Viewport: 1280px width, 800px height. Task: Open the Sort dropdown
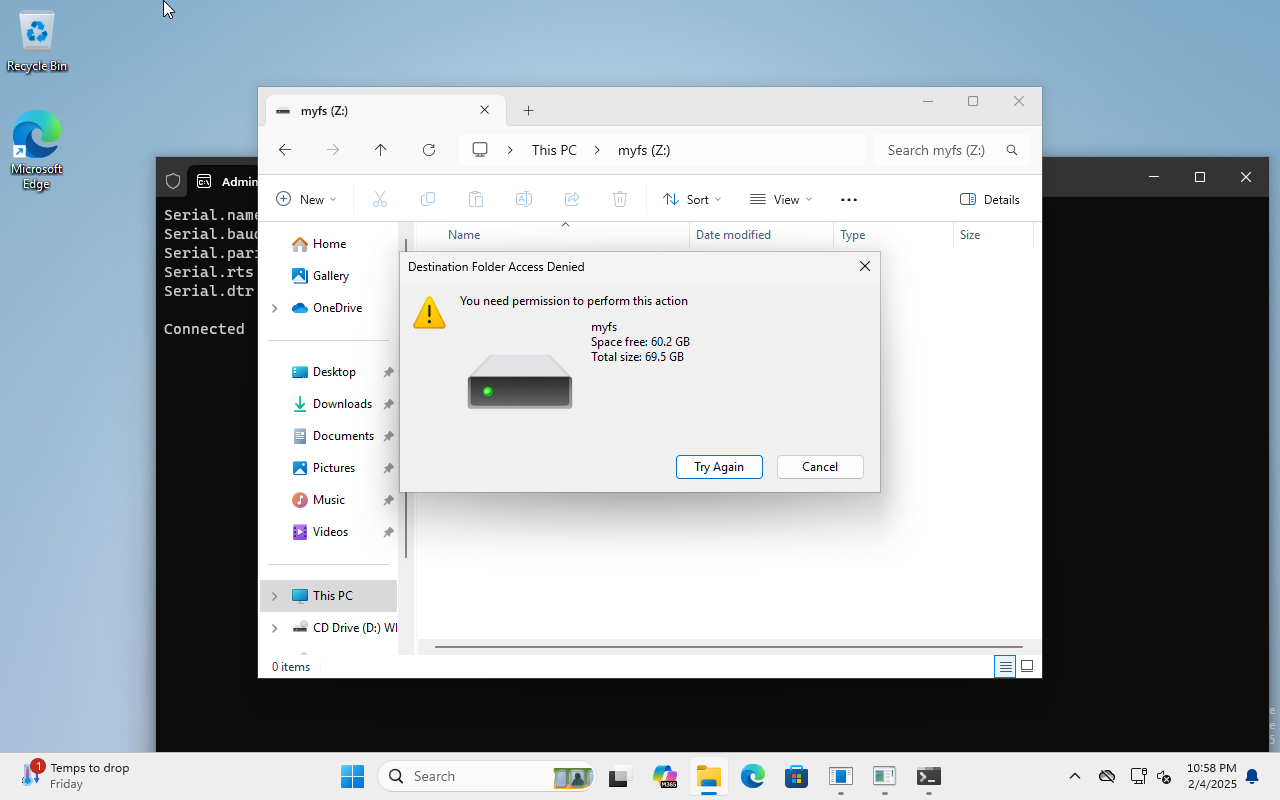[x=692, y=200]
